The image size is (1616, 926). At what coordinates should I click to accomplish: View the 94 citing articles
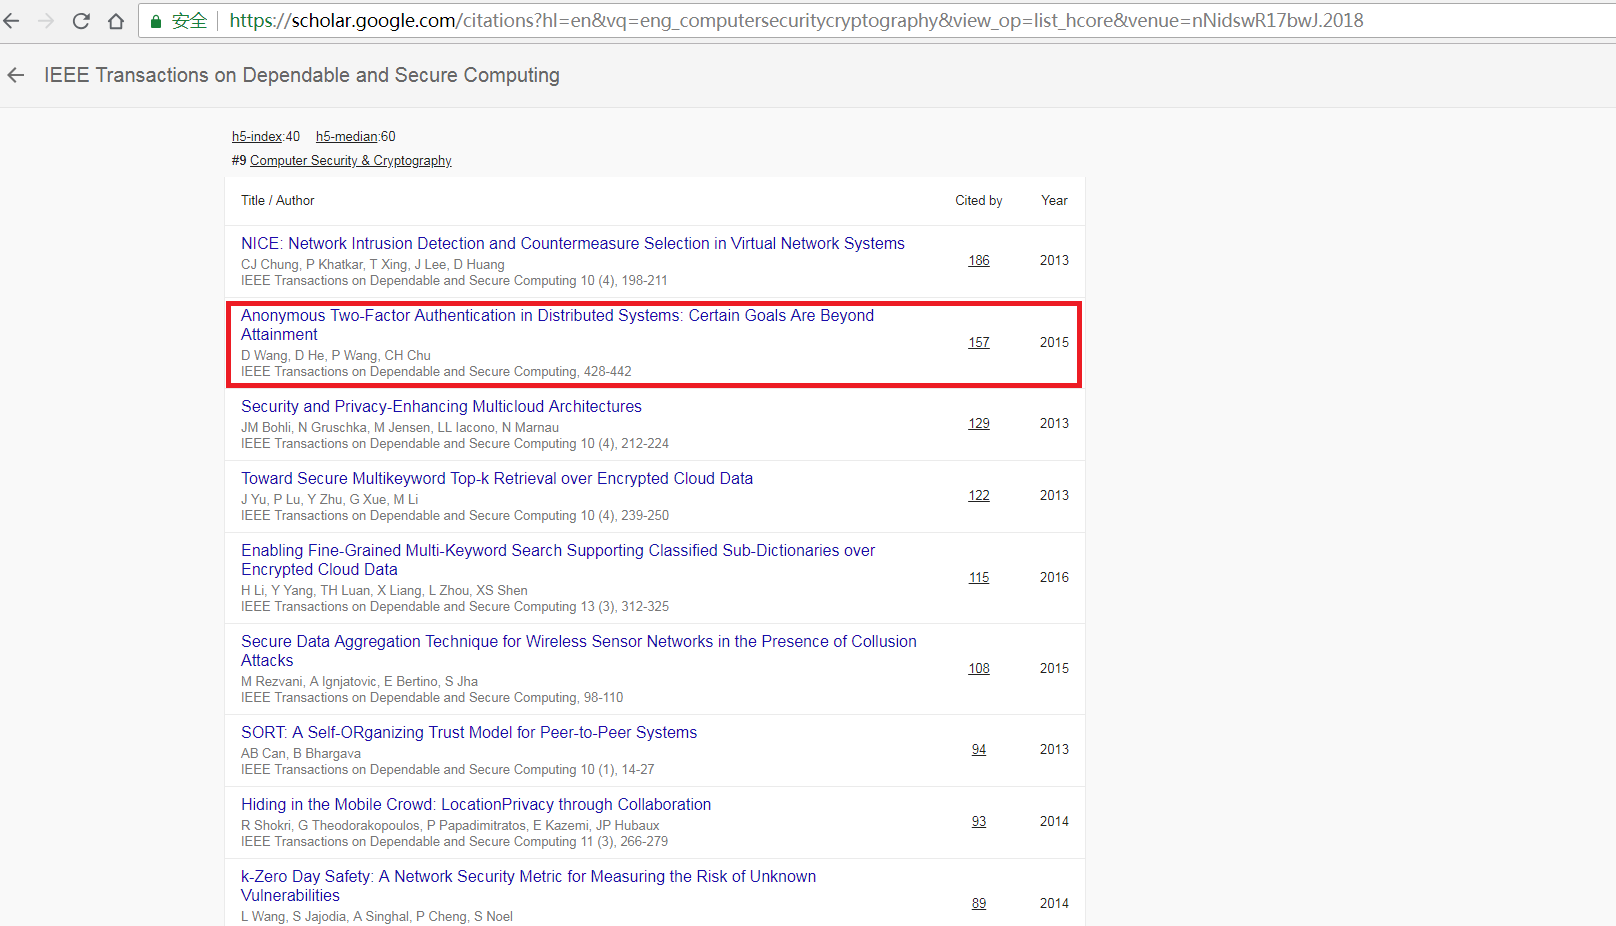click(x=979, y=750)
